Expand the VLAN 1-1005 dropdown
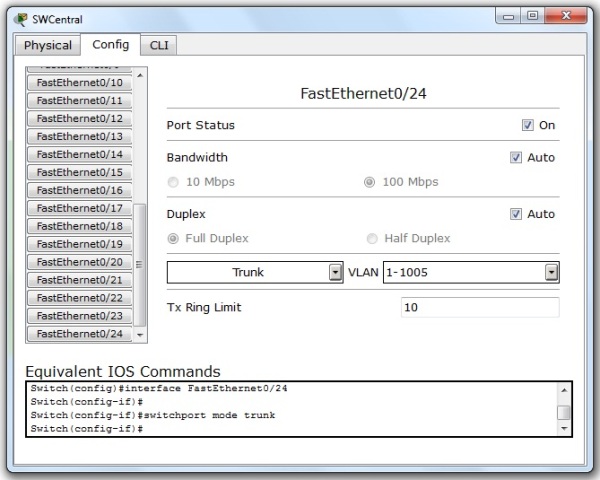Screen dimensions: 600x480 551,272
